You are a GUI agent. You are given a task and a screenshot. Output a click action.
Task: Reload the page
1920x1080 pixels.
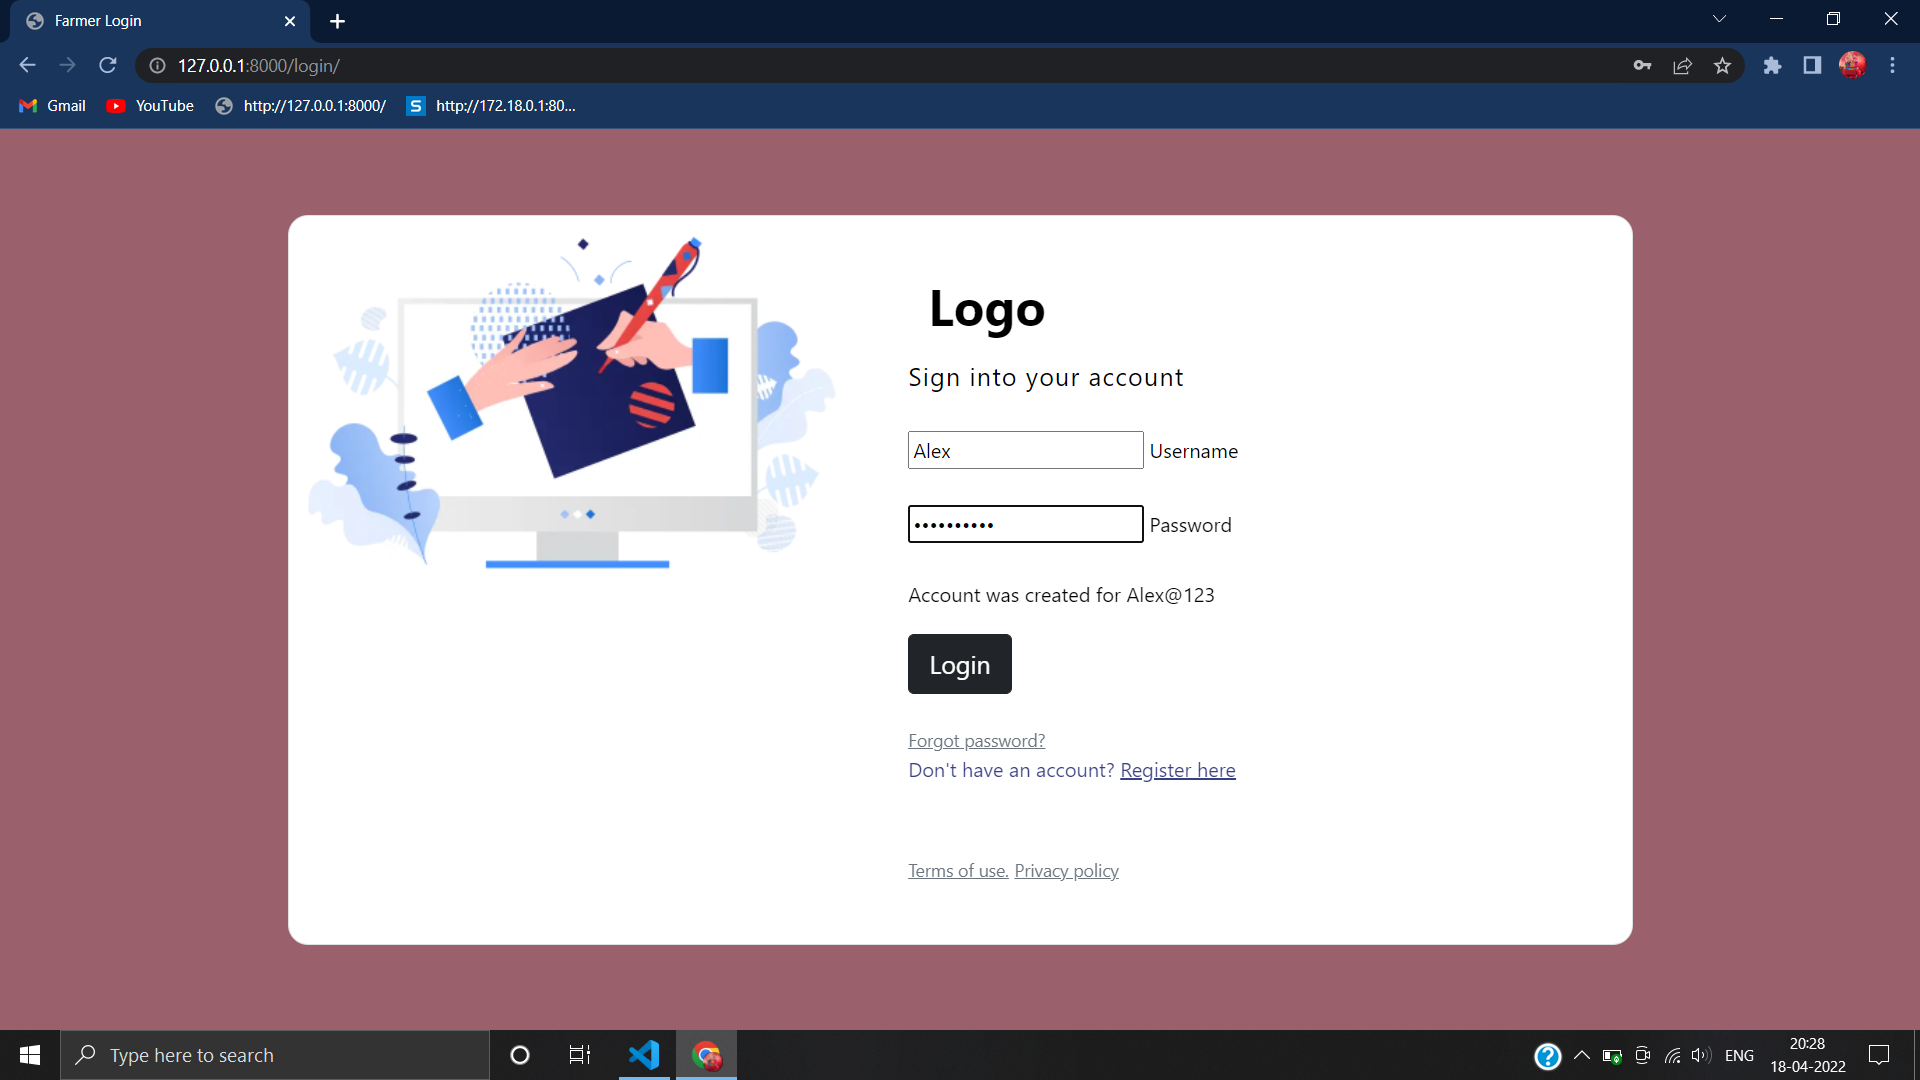pyautogui.click(x=107, y=65)
